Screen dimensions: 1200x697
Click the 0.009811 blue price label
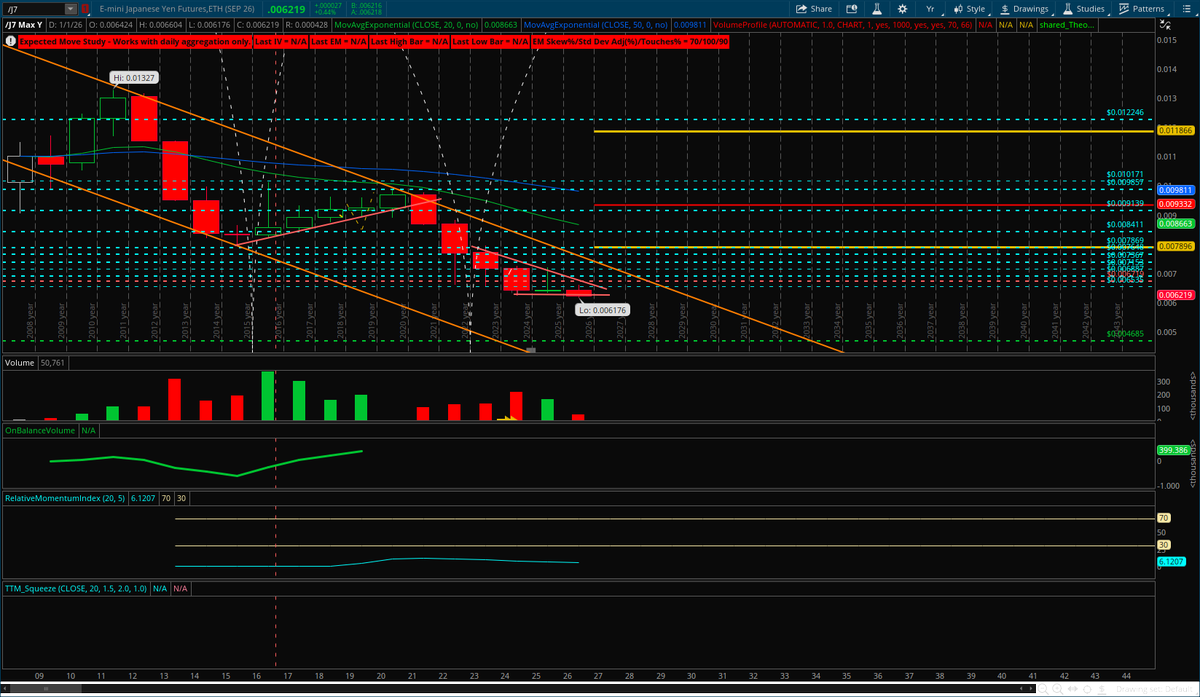pyautogui.click(x=1176, y=189)
